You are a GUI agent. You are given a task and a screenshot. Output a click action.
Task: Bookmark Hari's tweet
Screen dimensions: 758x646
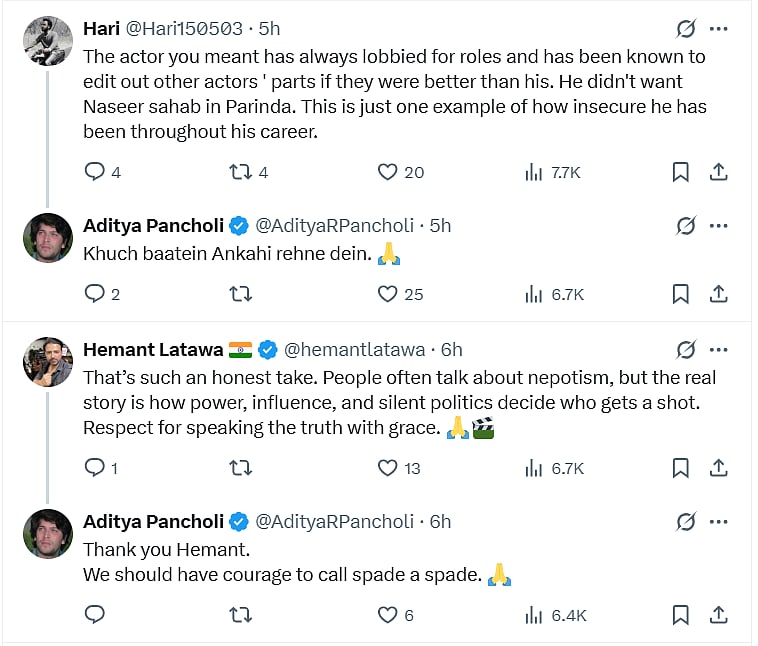pyautogui.click(x=680, y=172)
